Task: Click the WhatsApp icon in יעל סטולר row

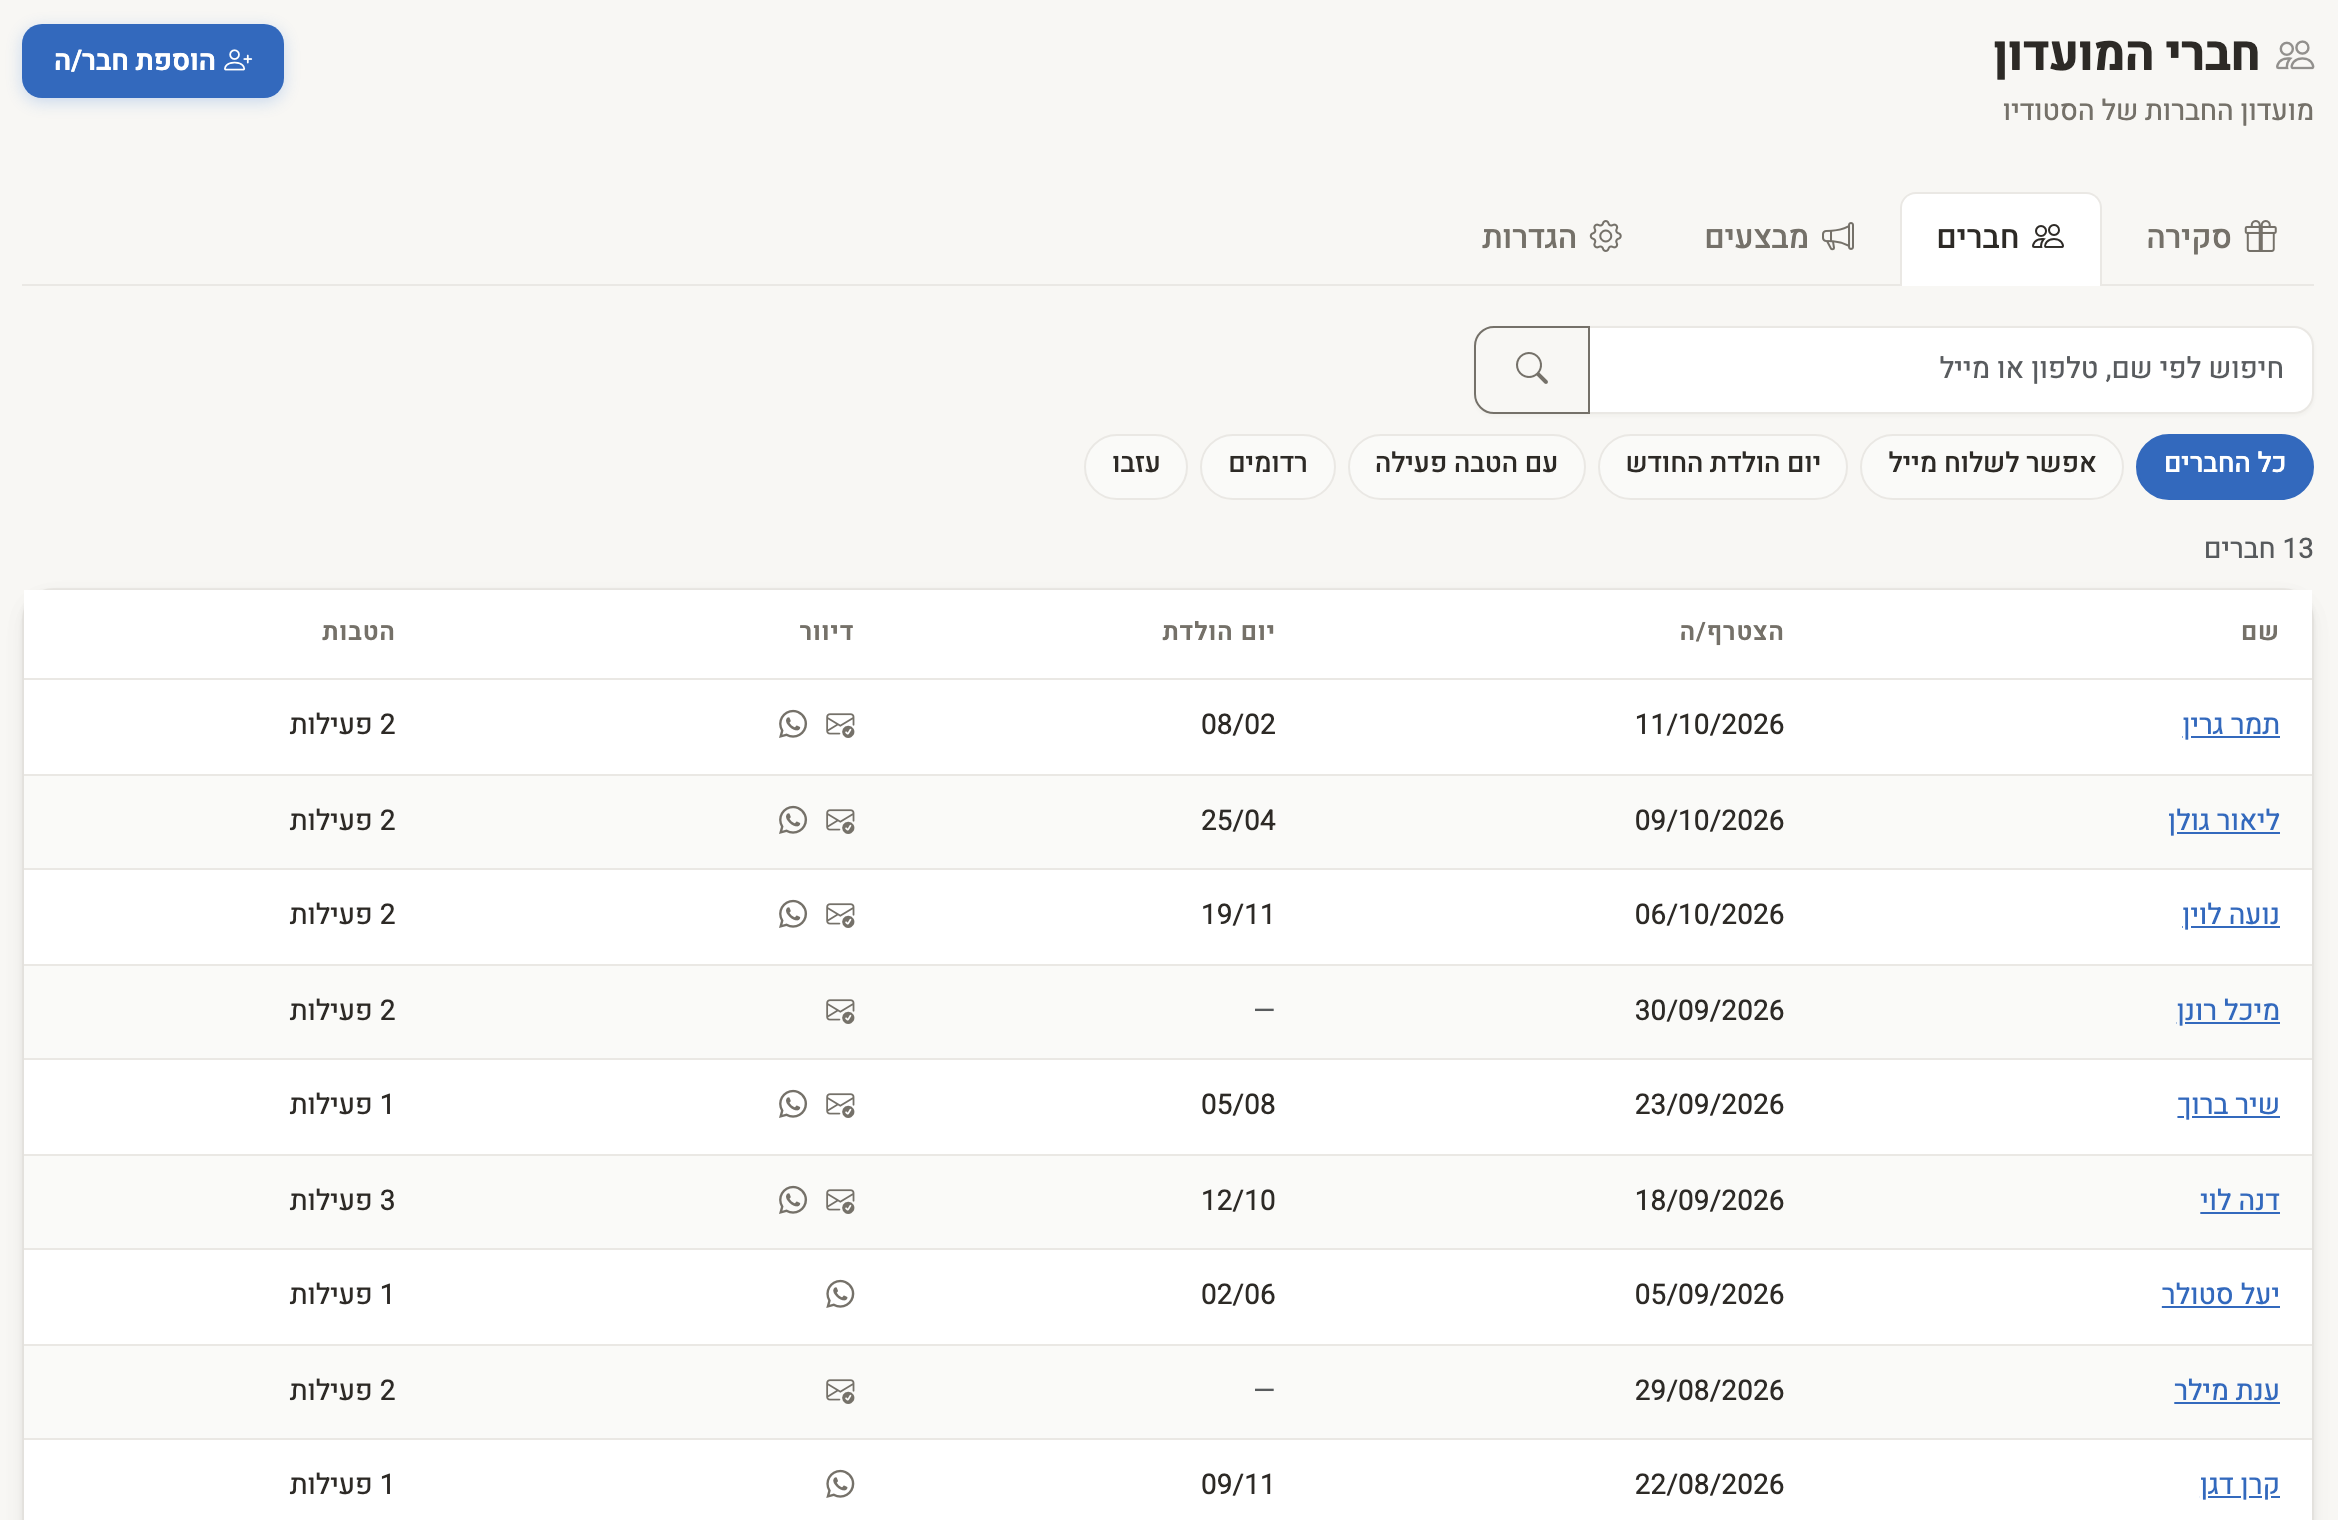Action: click(840, 1294)
